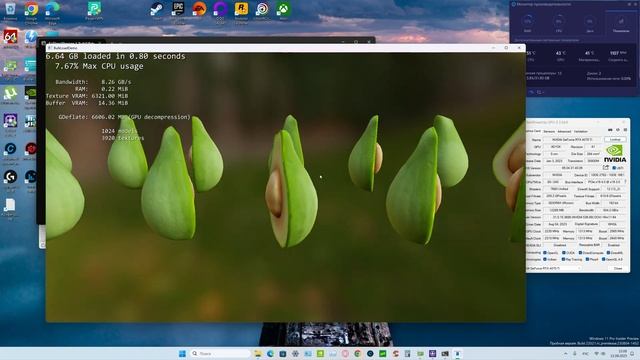Toggle the OpenGL 4.6 checkbox in GPU-Z

[603, 259]
